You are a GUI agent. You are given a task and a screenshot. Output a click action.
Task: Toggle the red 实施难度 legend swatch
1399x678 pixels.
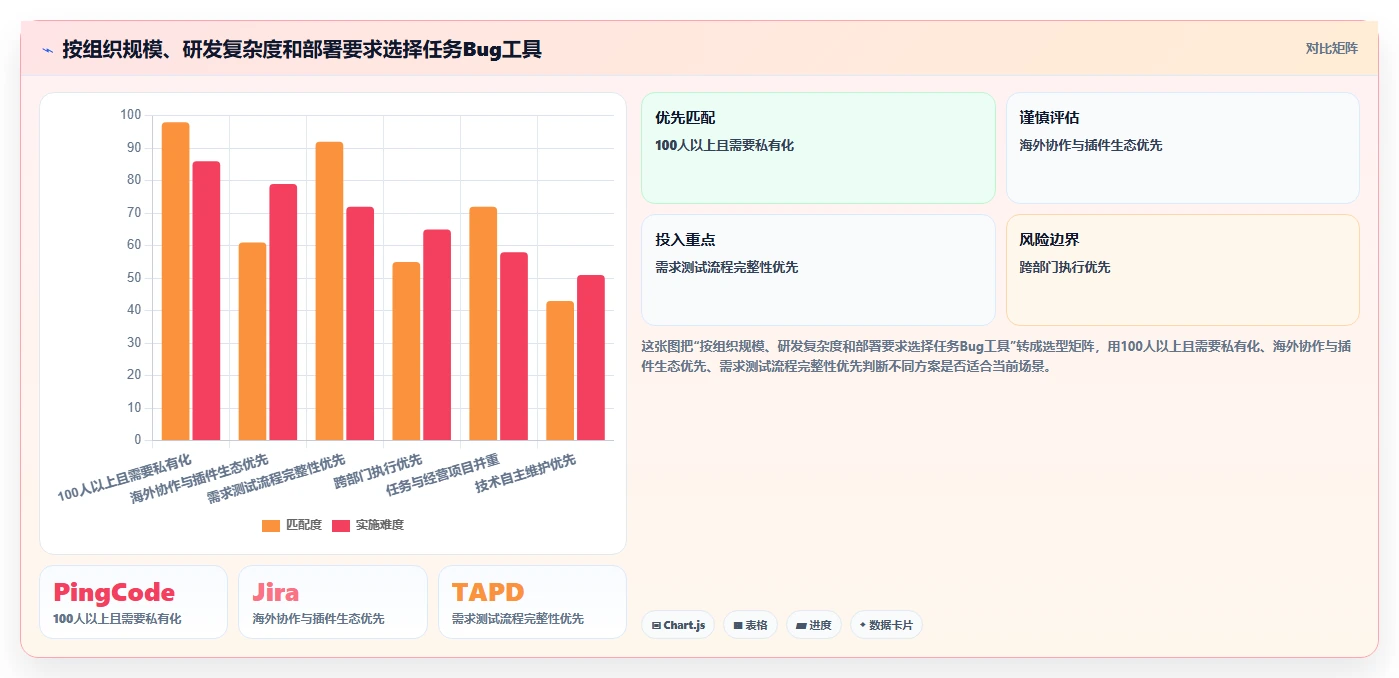pyautogui.click(x=341, y=525)
